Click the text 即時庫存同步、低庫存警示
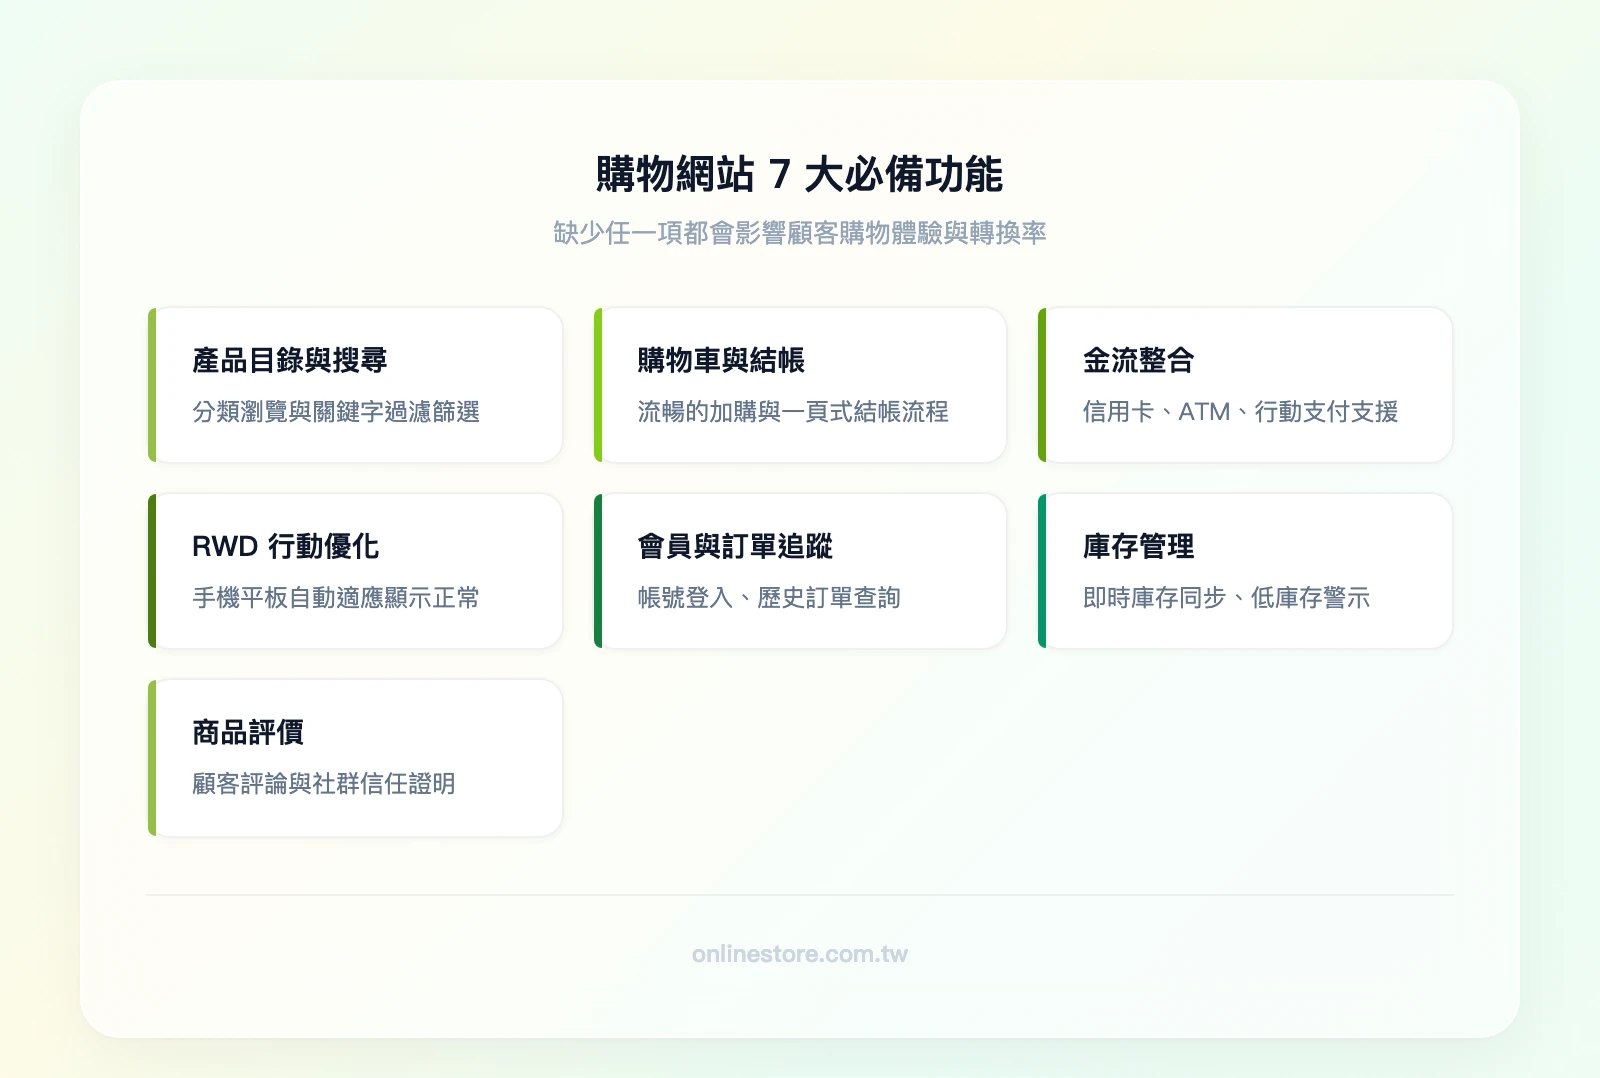 click(1229, 597)
